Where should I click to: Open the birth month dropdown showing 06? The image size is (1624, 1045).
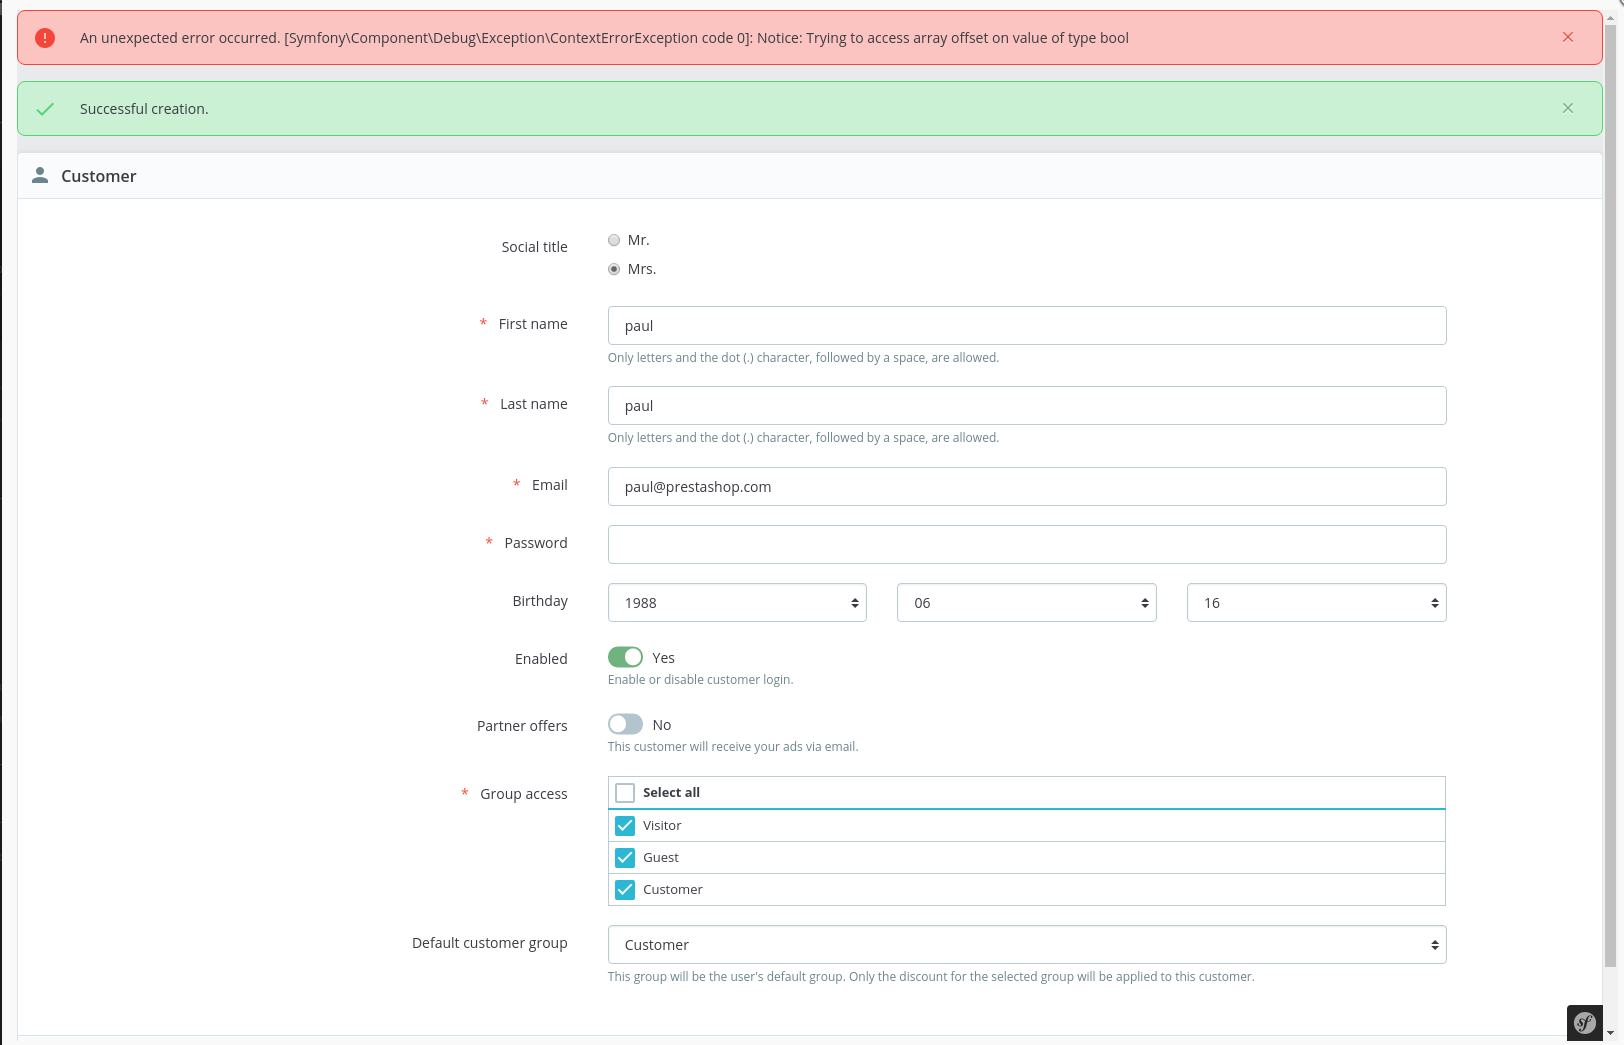[1026, 602]
